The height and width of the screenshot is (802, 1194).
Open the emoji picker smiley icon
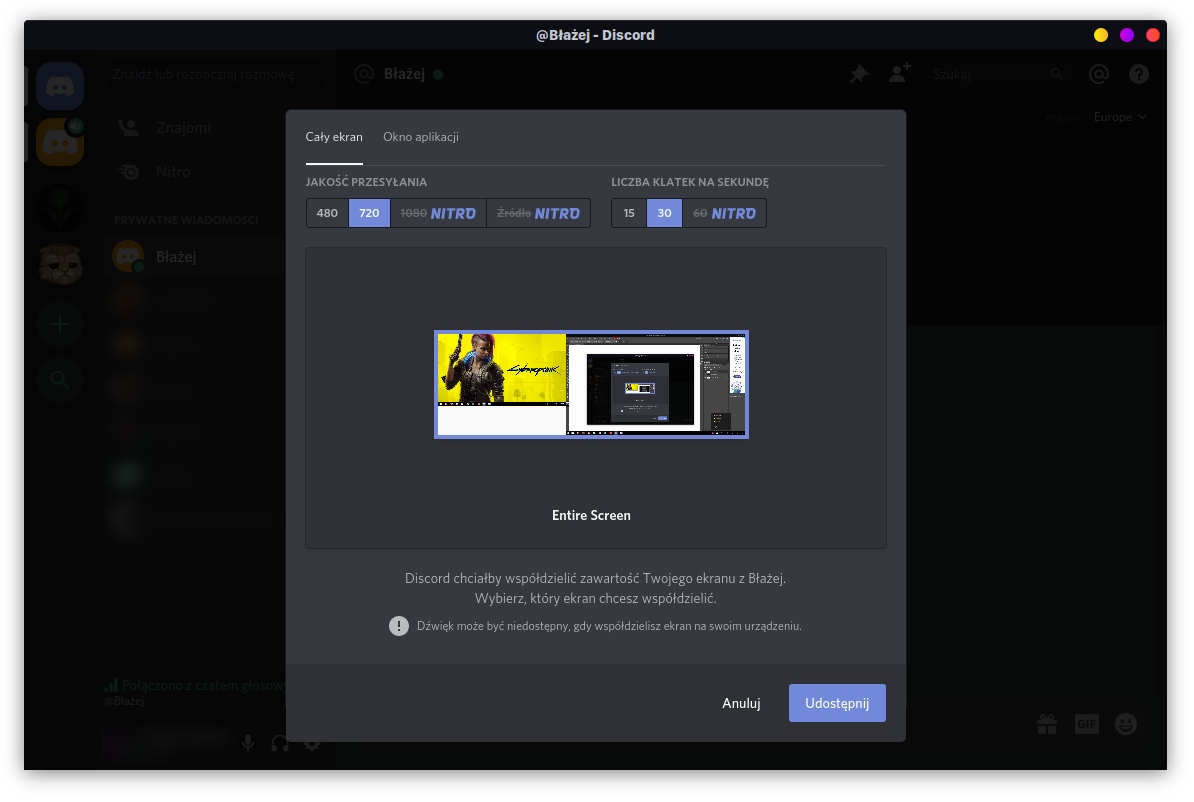tap(1126, 724)
